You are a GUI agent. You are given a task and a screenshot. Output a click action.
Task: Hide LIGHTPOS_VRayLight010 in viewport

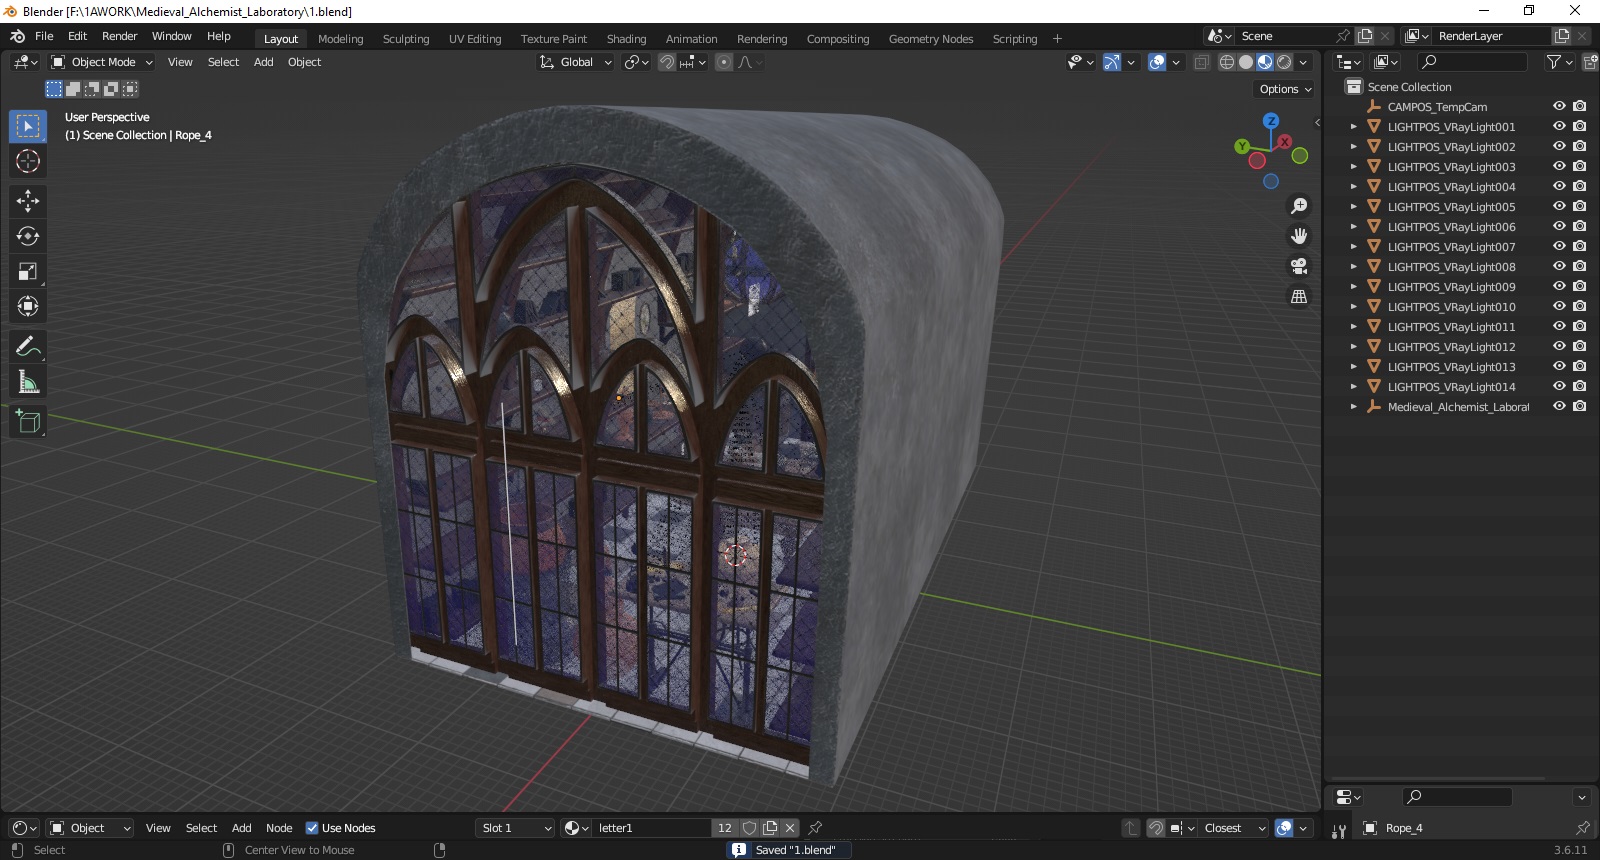tap(1559, 306)
